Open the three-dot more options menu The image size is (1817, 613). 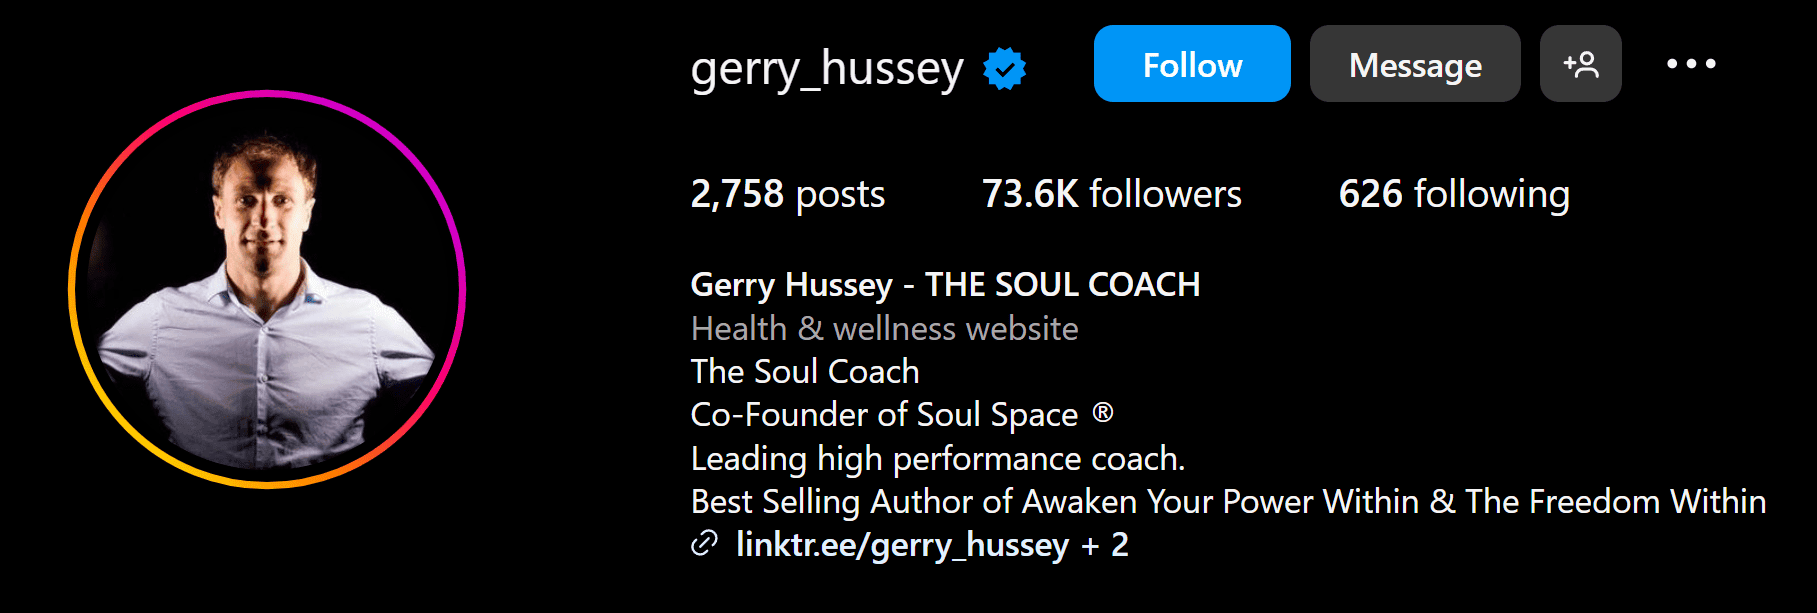coord(1691,64)
